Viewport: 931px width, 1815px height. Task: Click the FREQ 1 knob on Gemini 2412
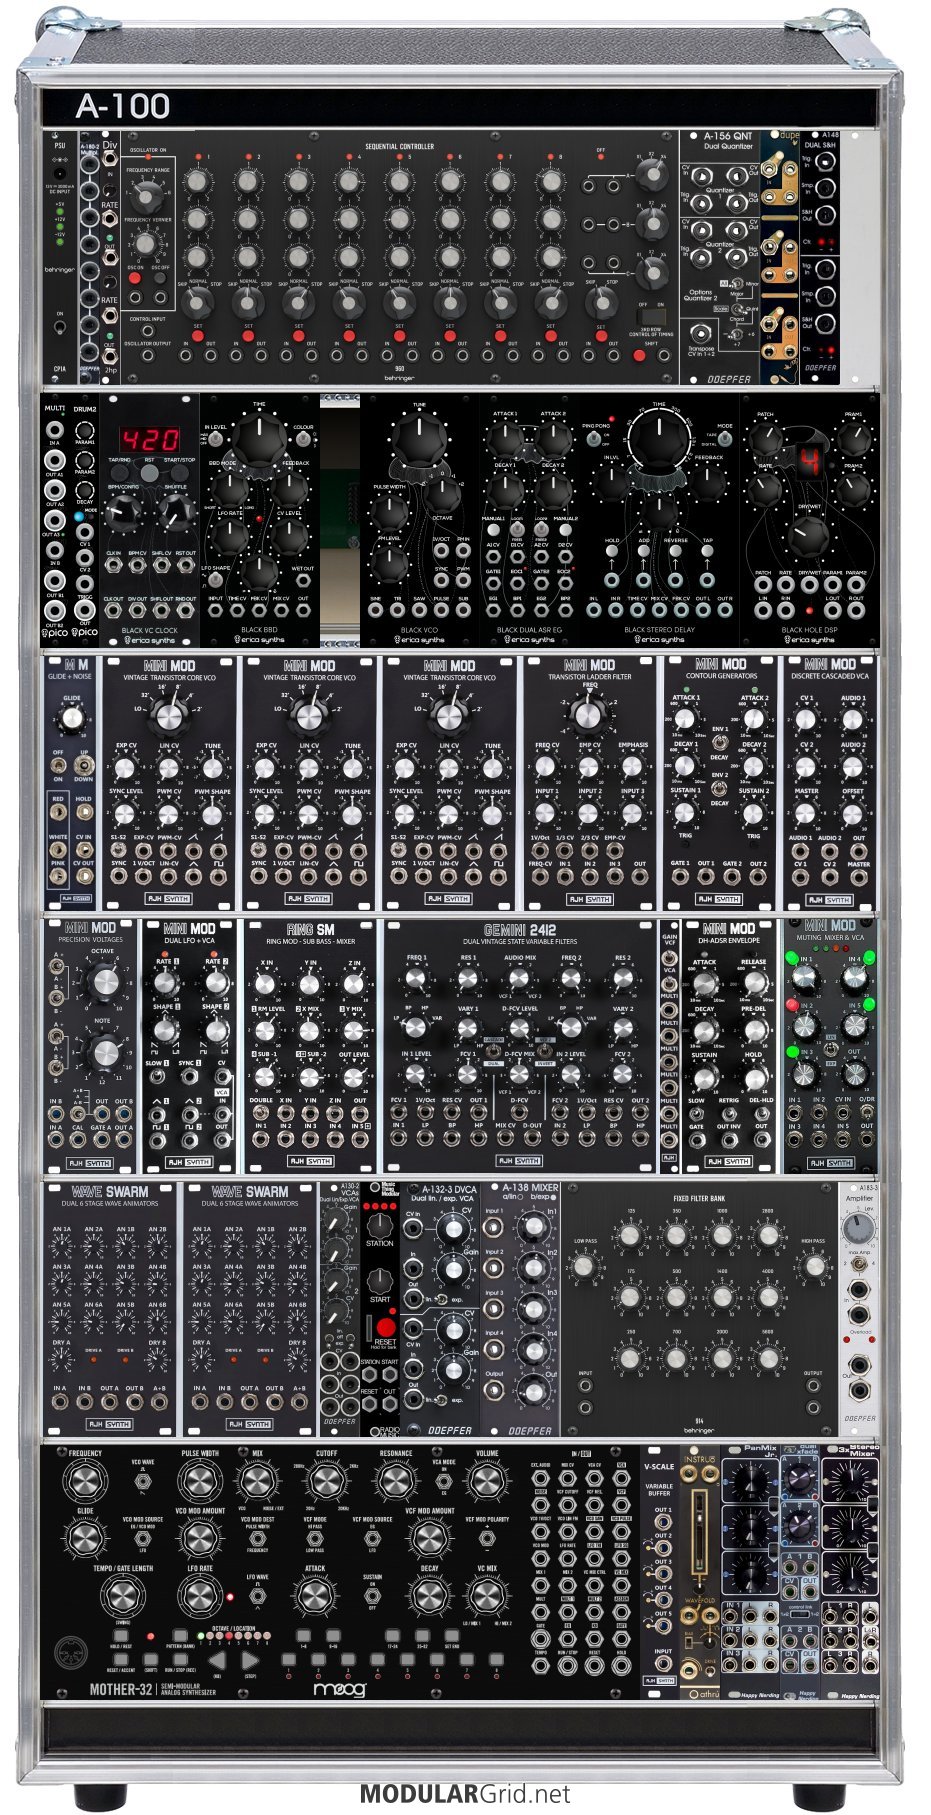tap(416, 980)
